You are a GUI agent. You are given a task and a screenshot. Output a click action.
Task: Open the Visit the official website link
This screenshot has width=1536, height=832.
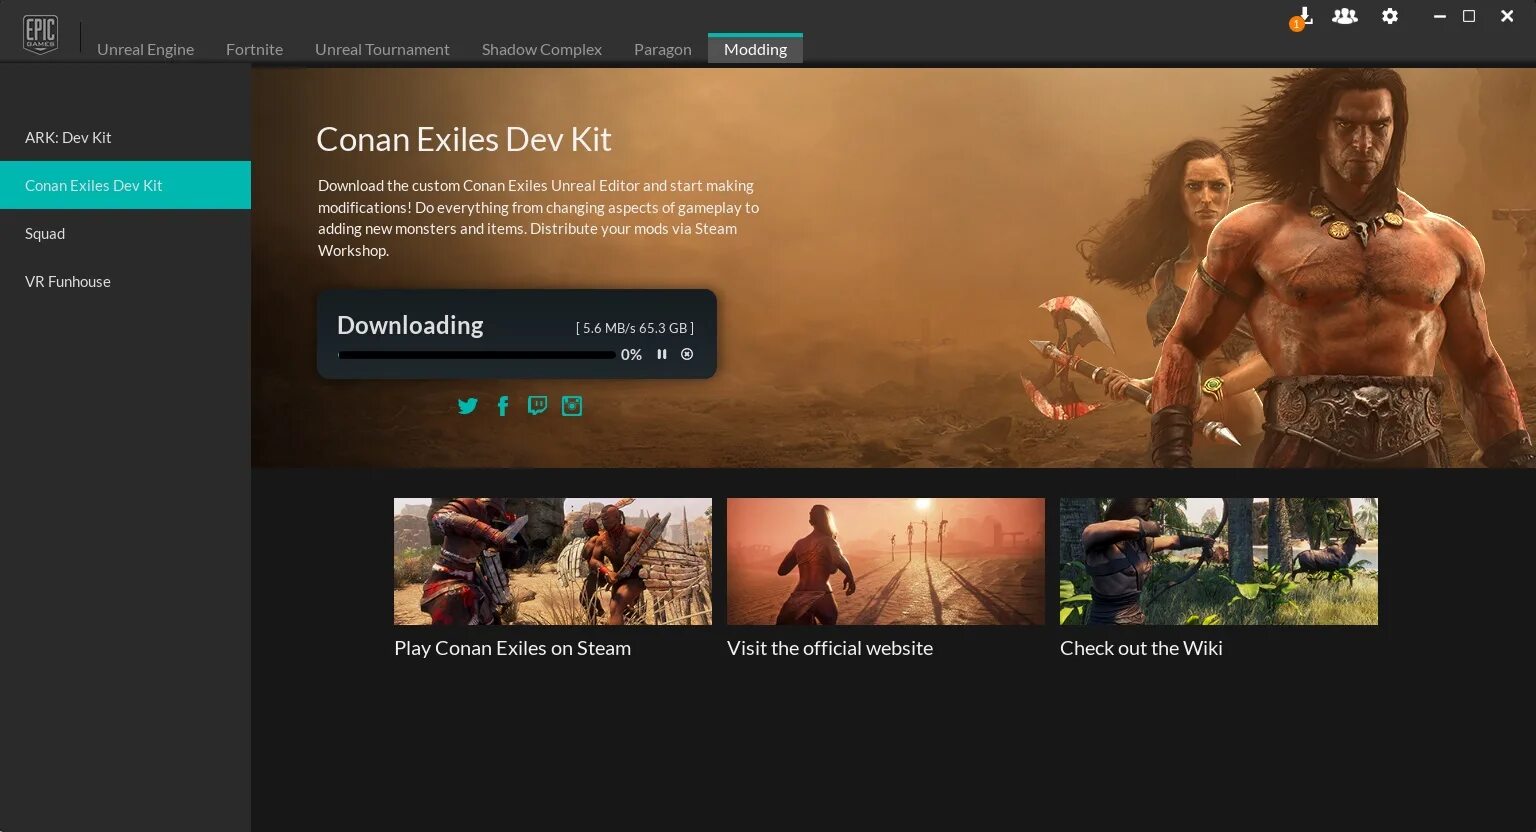[x=830, y=648]
